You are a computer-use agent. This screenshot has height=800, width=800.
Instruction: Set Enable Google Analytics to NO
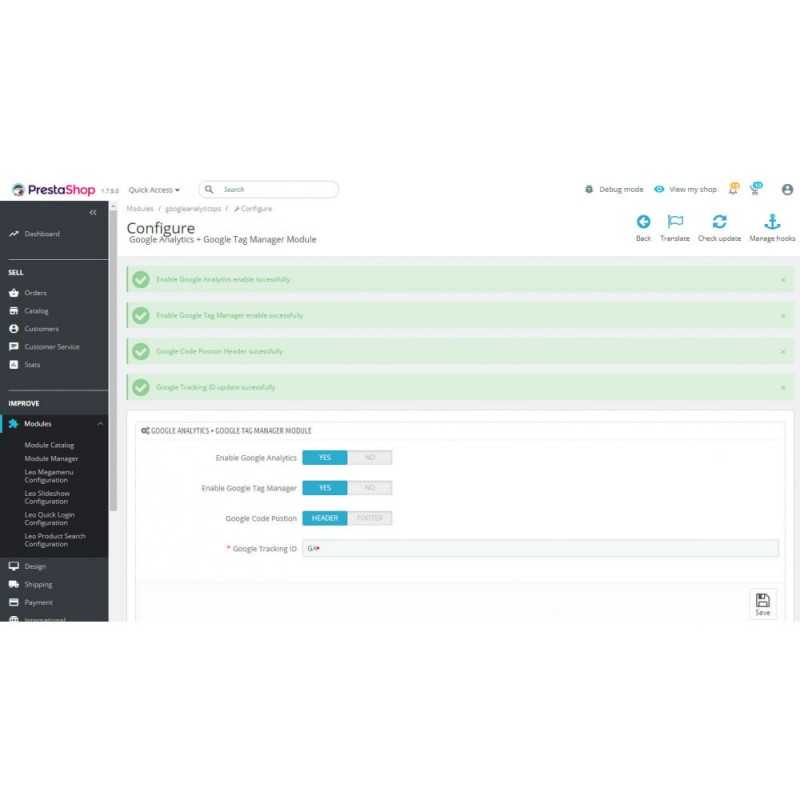point(369,458)
